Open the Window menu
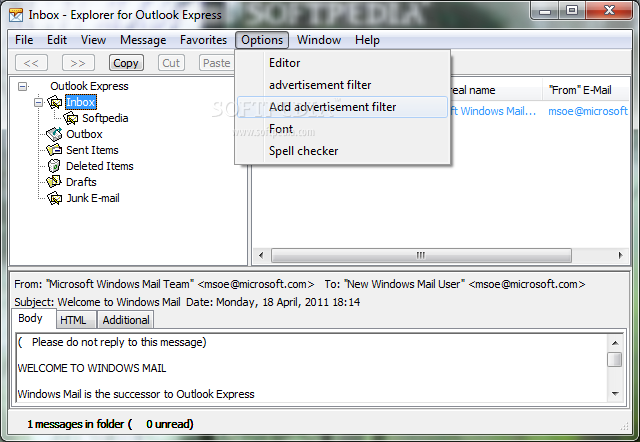This screenshot has height=442, width=640. pyautogui.click(x=319, y=40)
